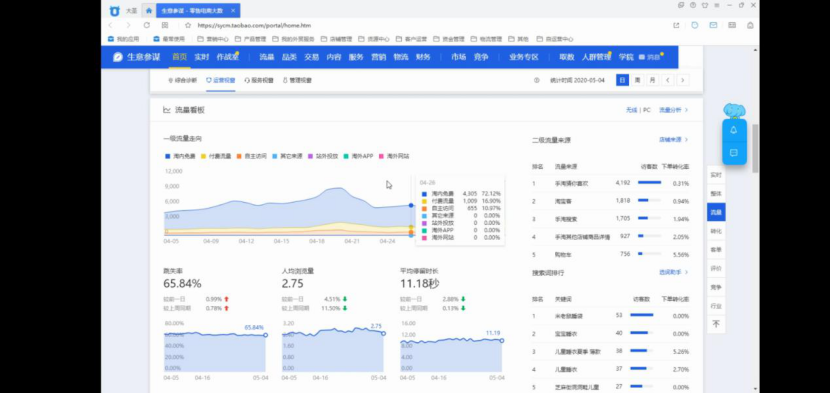Click the PC traffic view link
The height and width of the screenshot is (394, 830).
click(646, 110)
